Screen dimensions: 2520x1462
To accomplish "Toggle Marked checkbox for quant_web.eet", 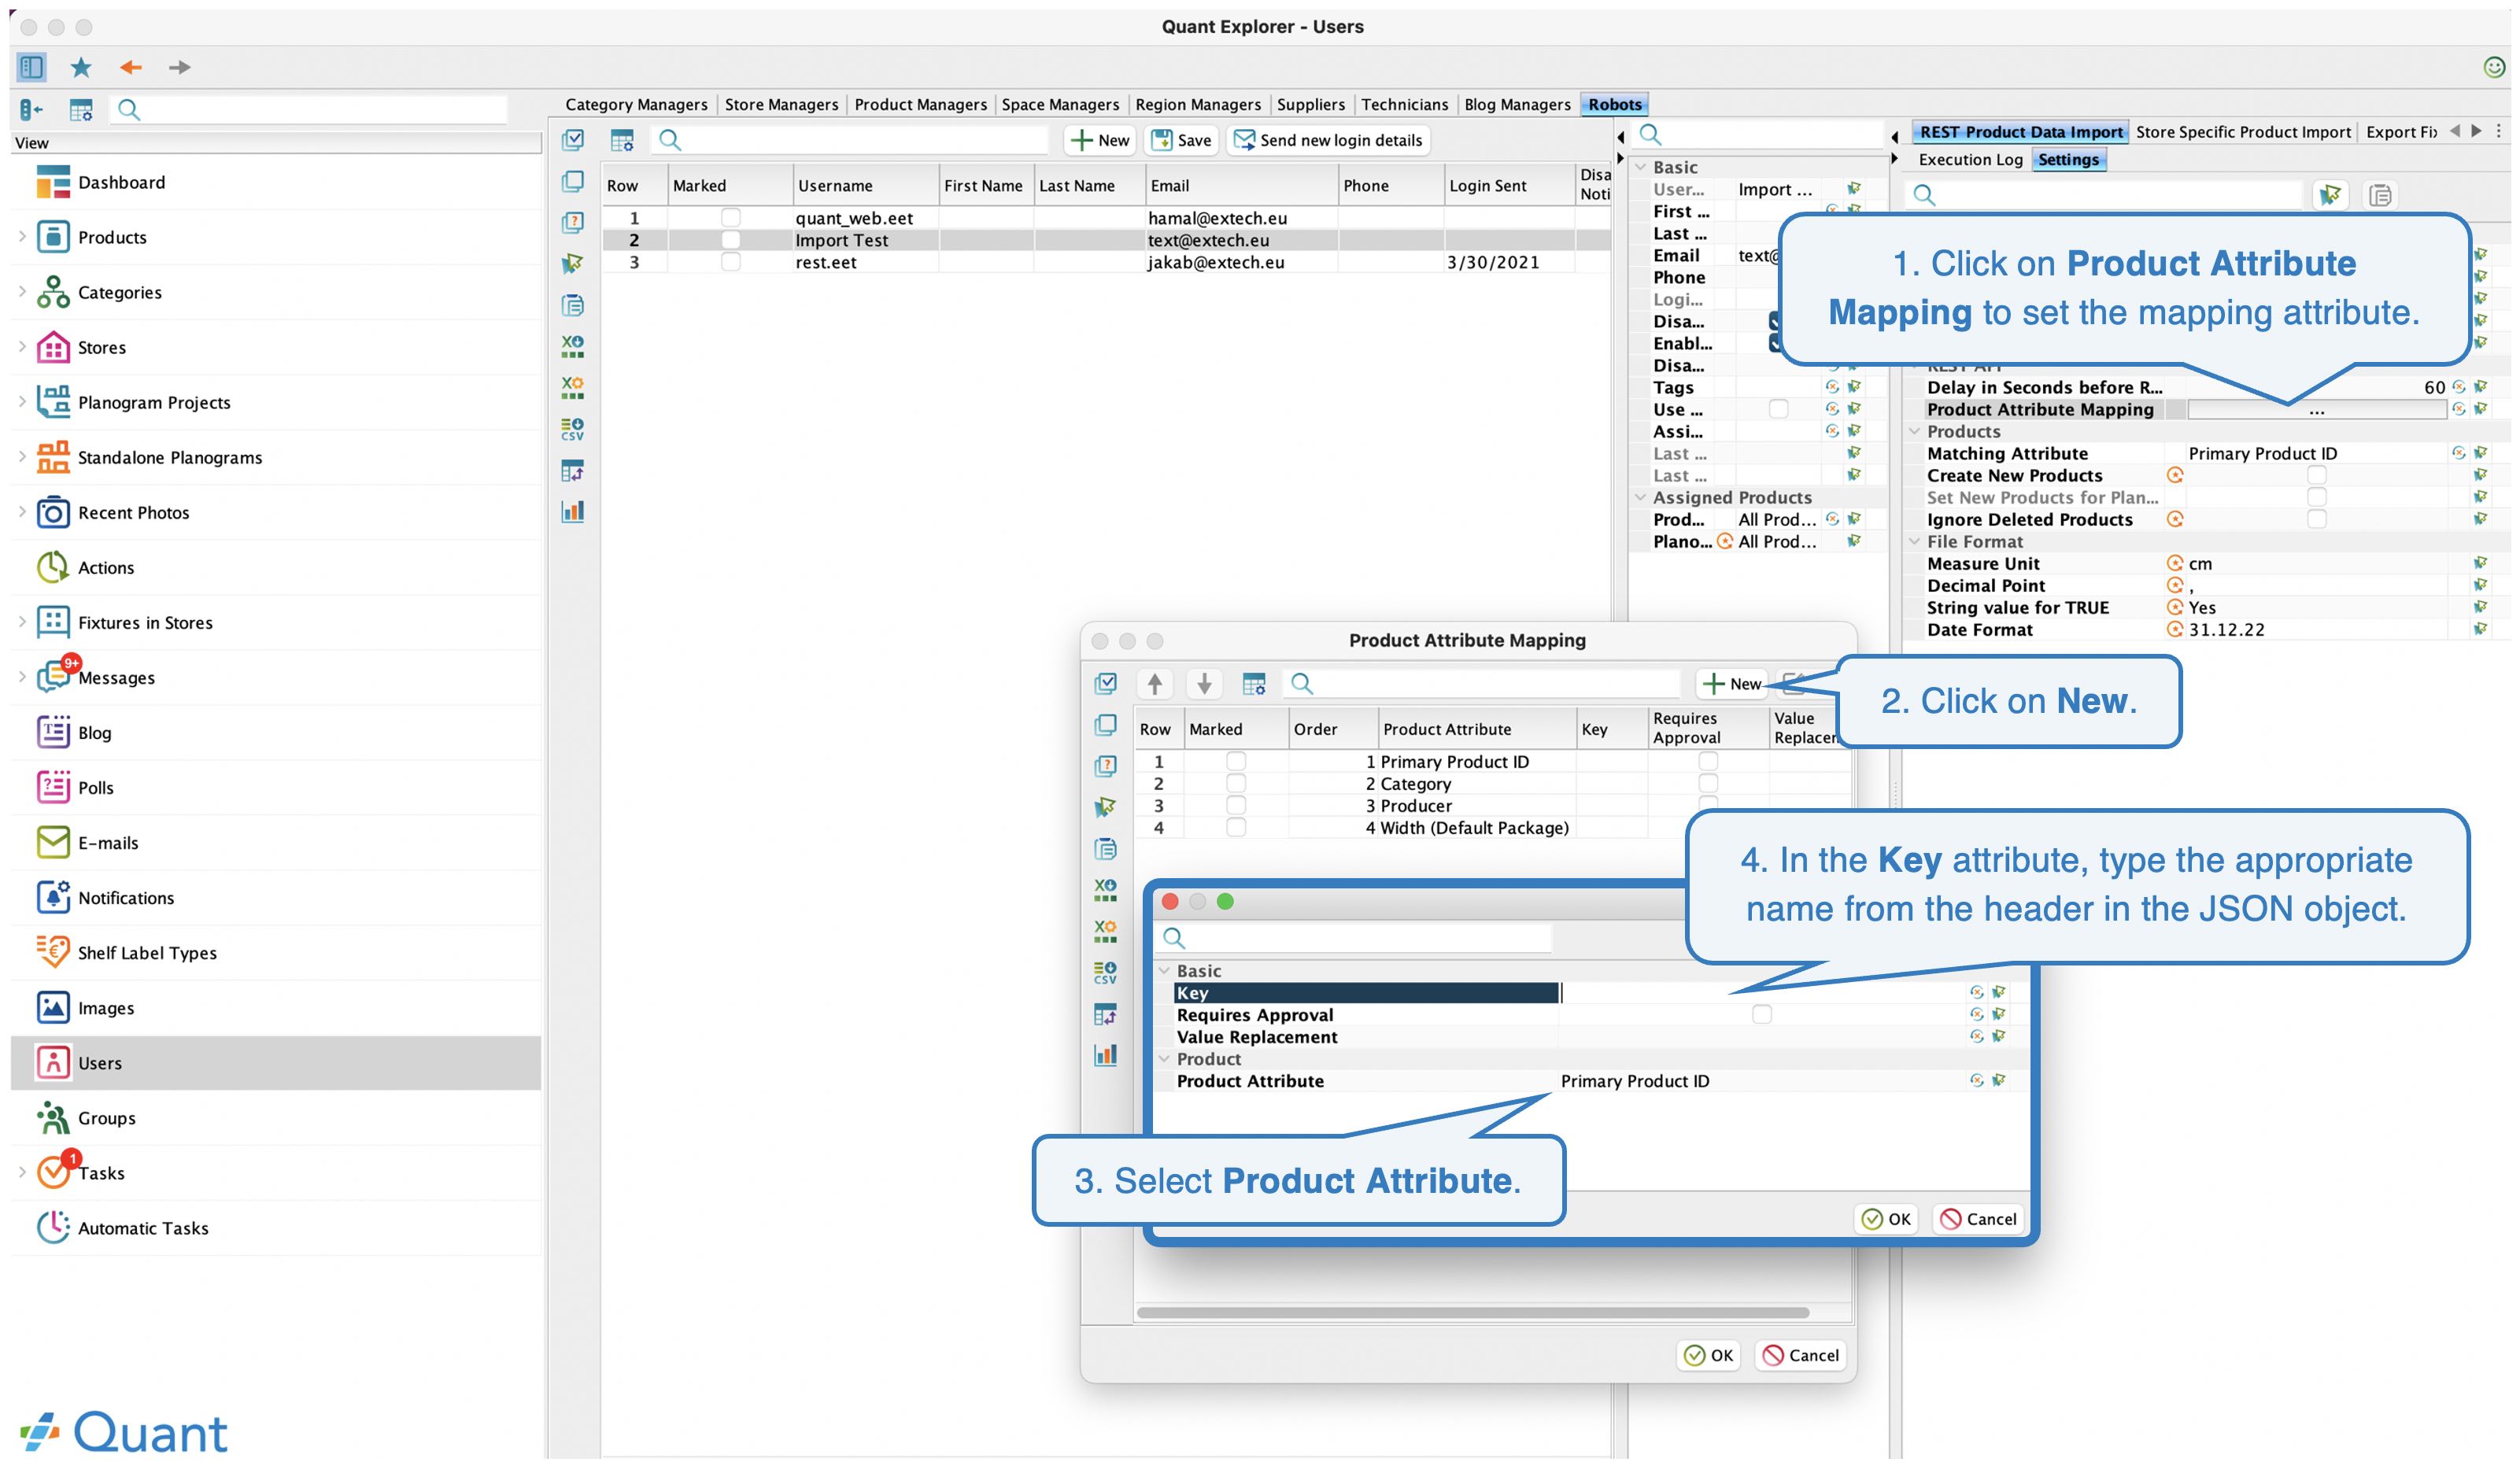I will (731, 217).
